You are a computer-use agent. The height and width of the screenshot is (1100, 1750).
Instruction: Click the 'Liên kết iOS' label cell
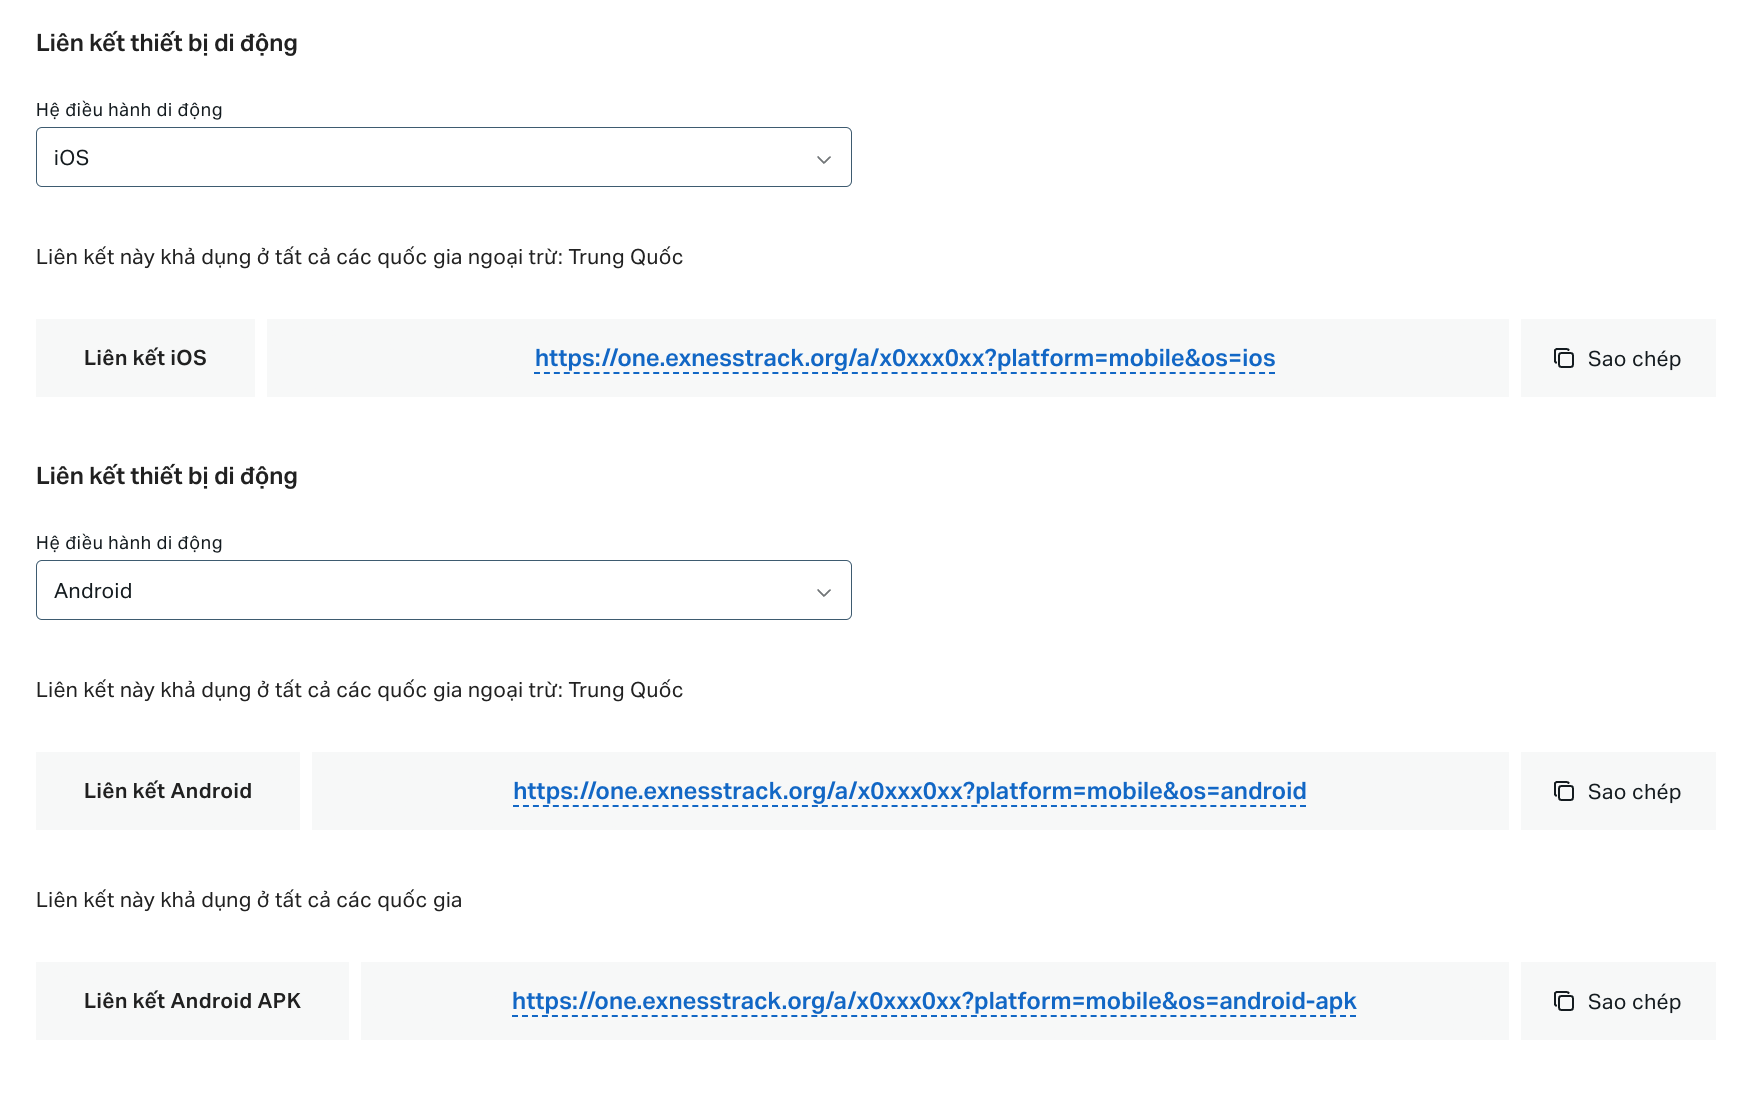tap(145, 358)
